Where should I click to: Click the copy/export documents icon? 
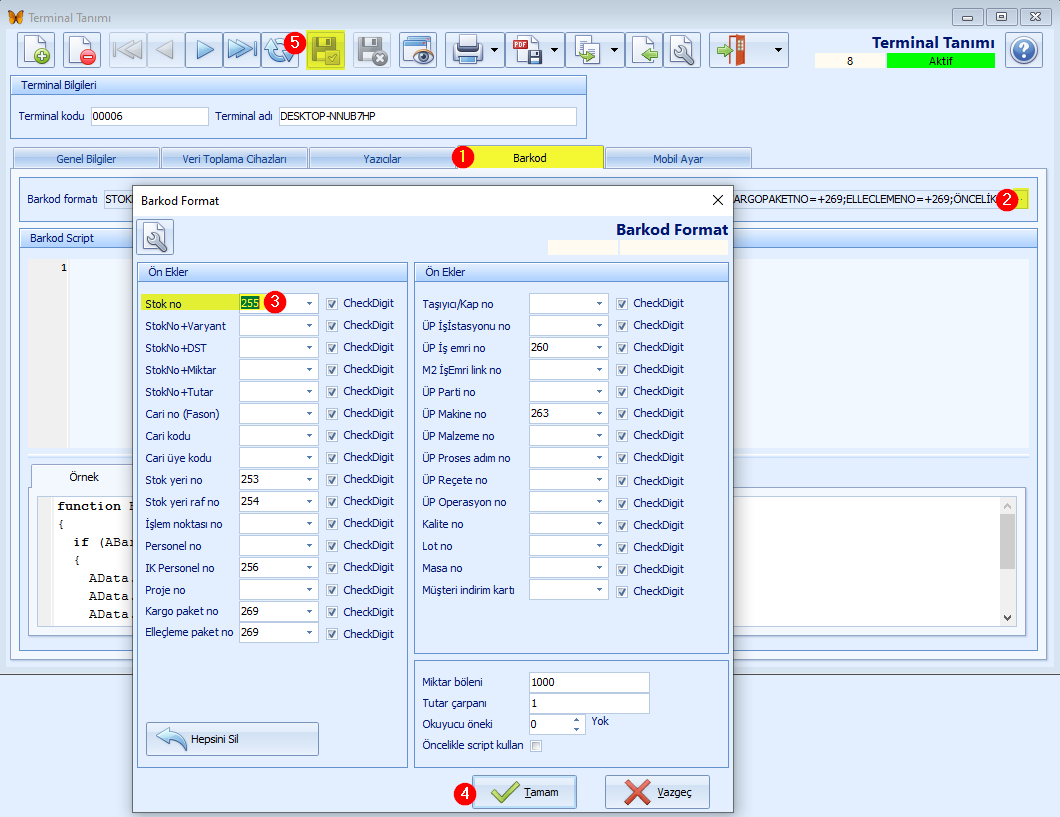tap(586, 50)
